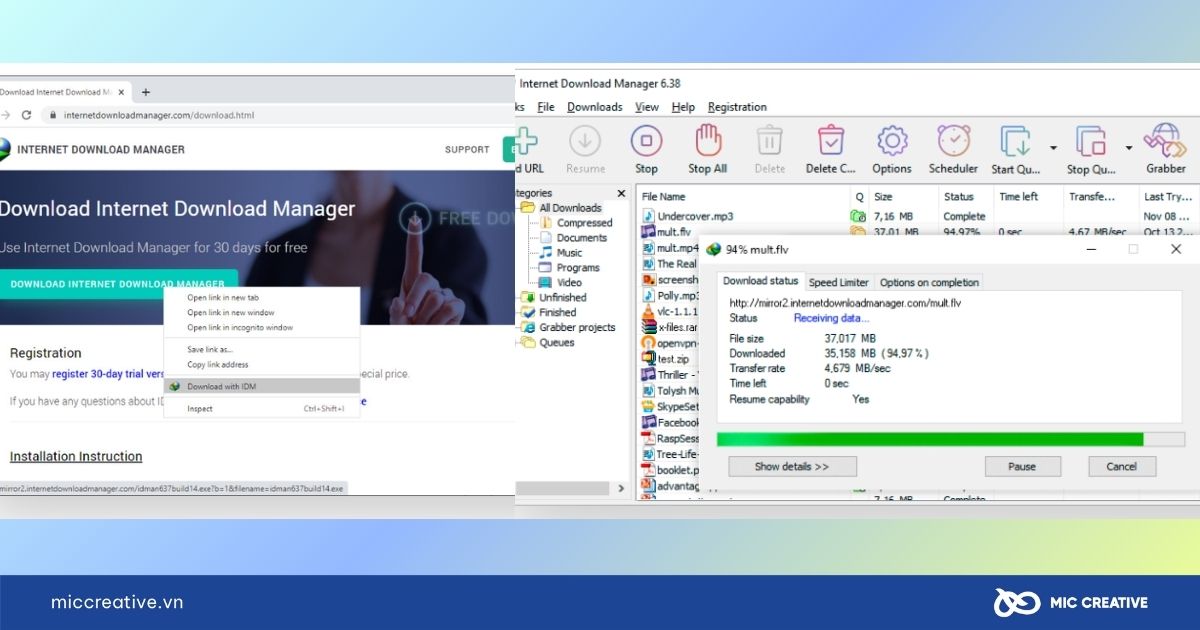Click the Stop All hand icon
Screen dimensions: 1200x630
point(708,141)
